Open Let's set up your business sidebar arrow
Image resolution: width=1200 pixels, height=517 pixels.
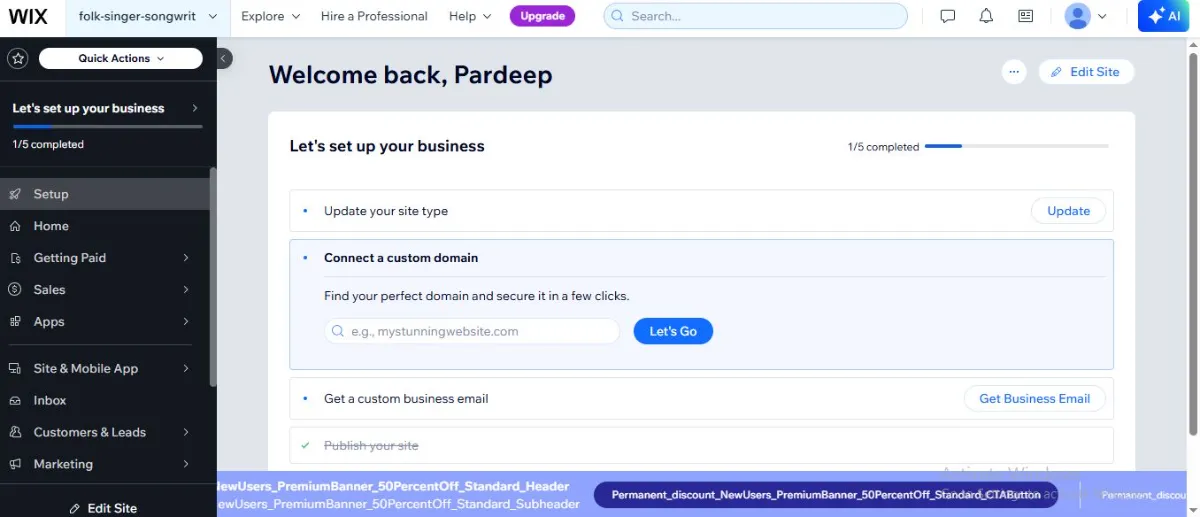click(195, 108)
